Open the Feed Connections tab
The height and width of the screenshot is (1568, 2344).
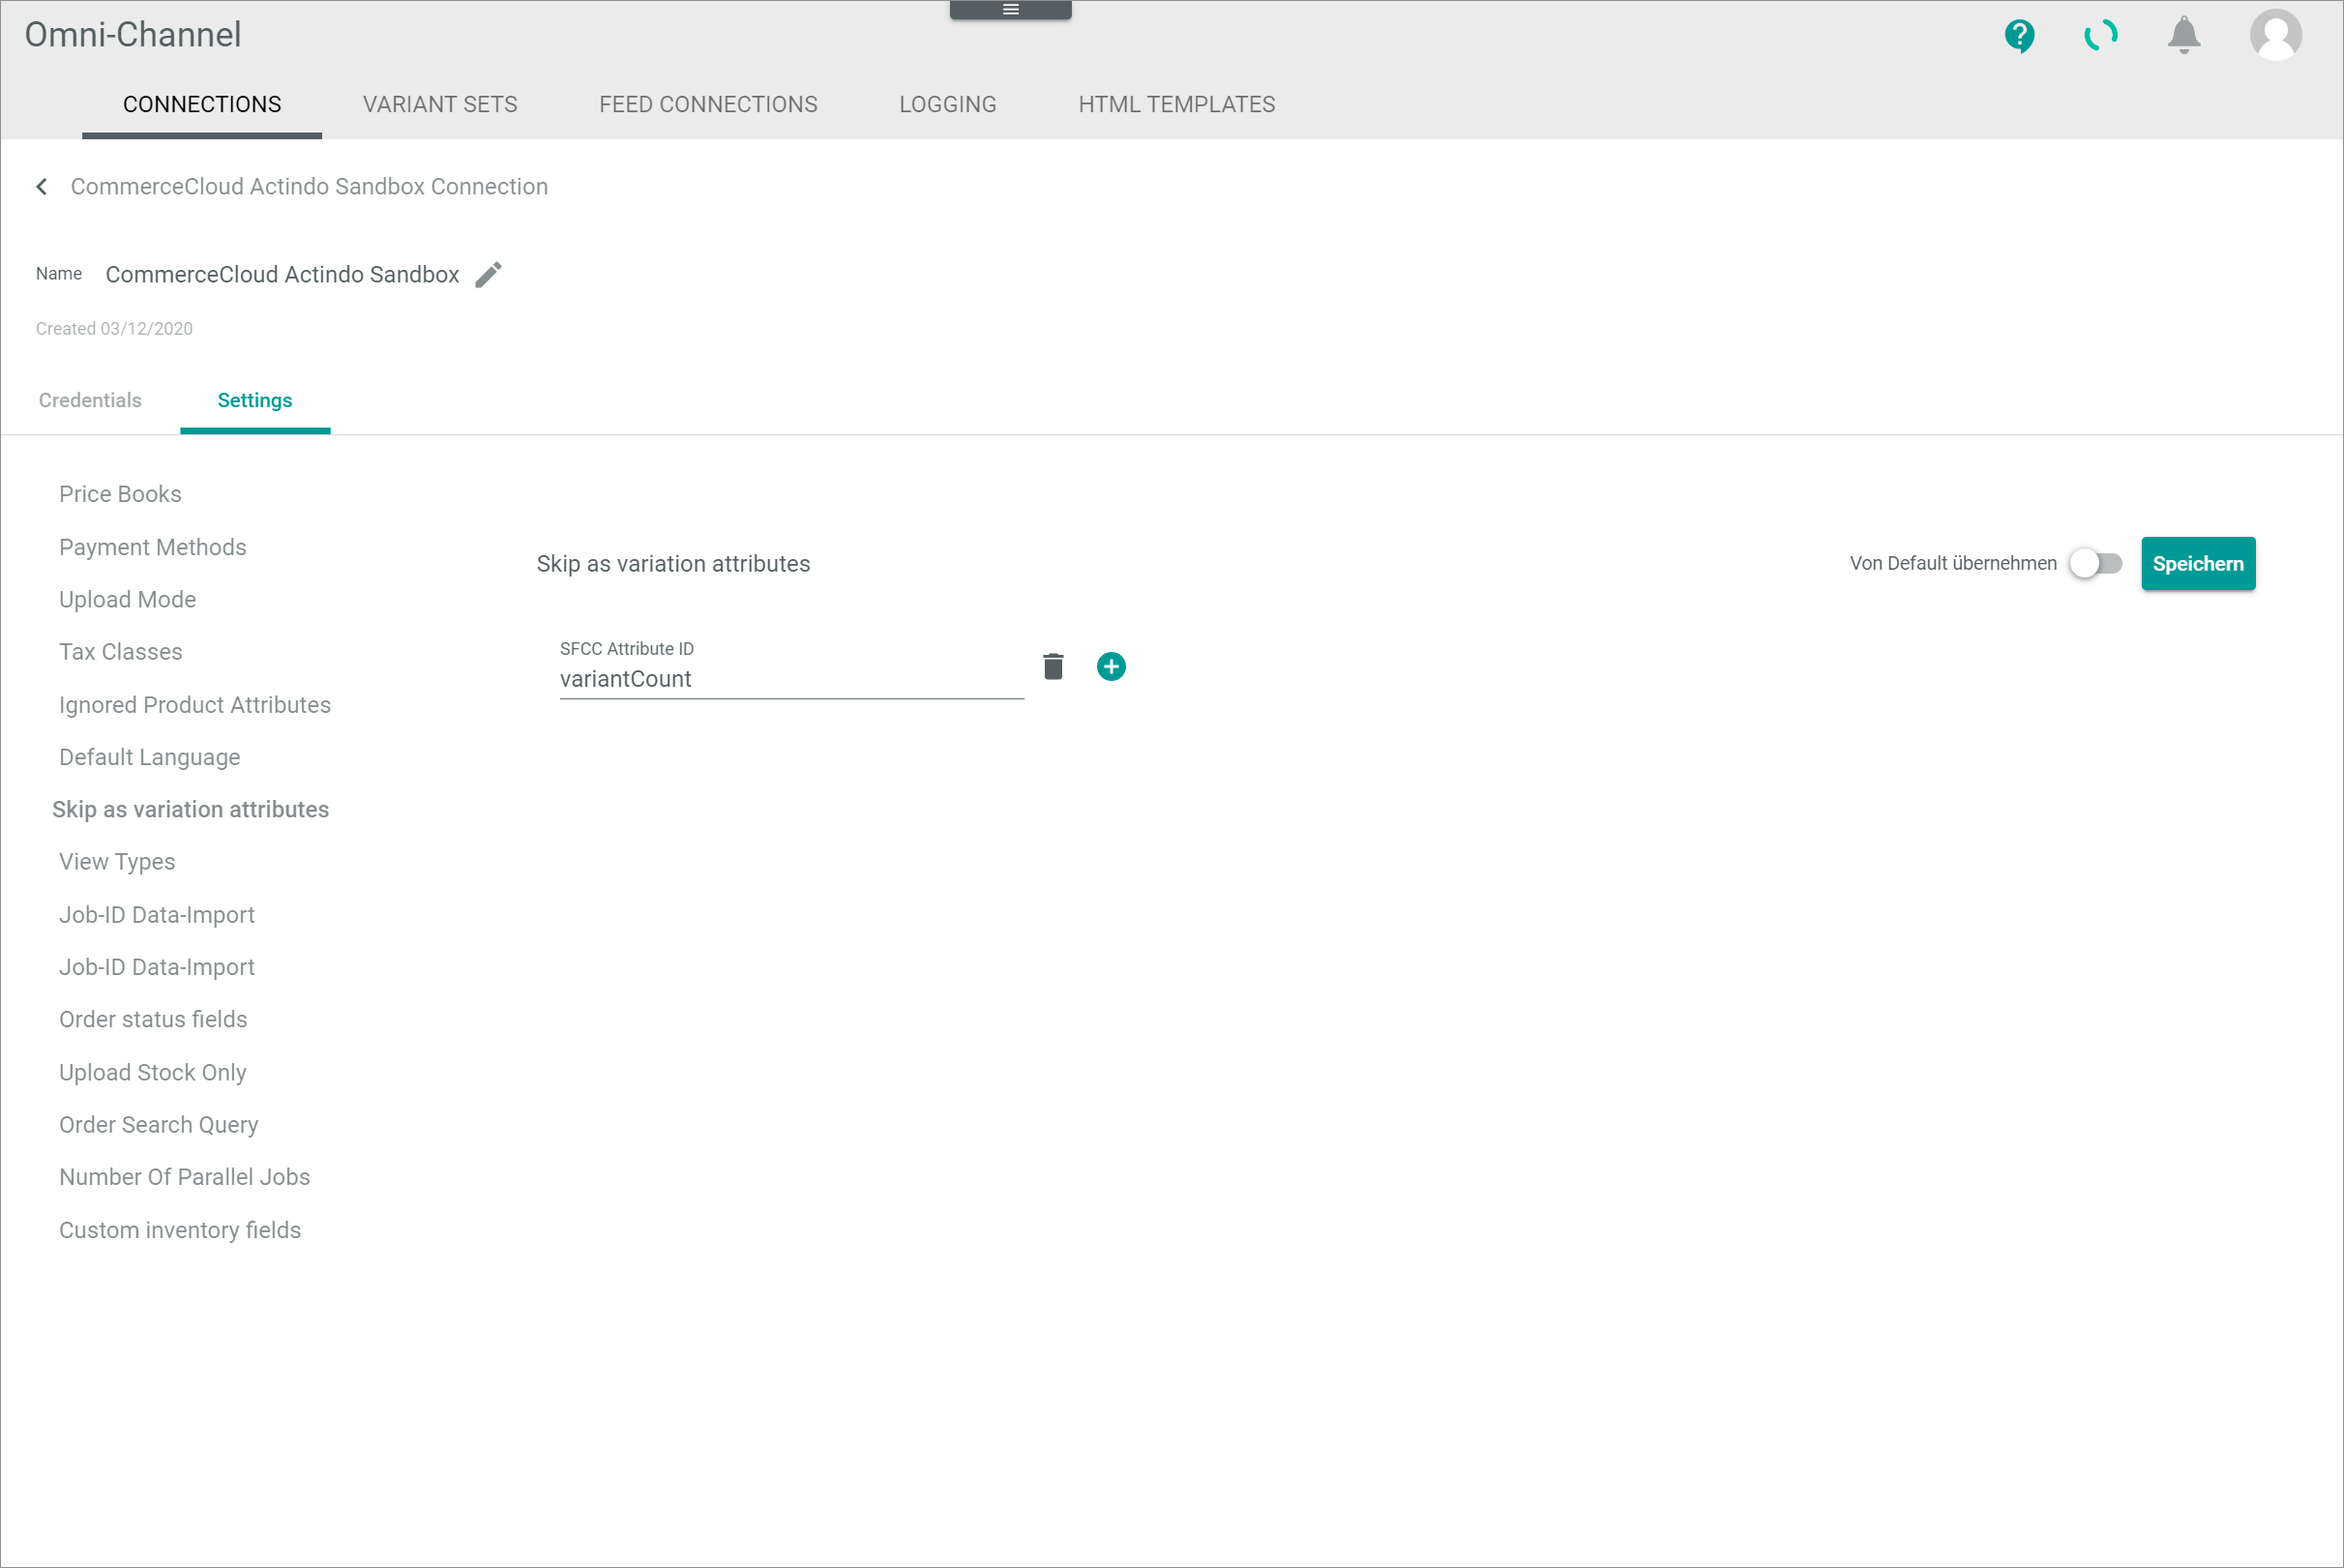pyautogui.click(x=708, y=104)
